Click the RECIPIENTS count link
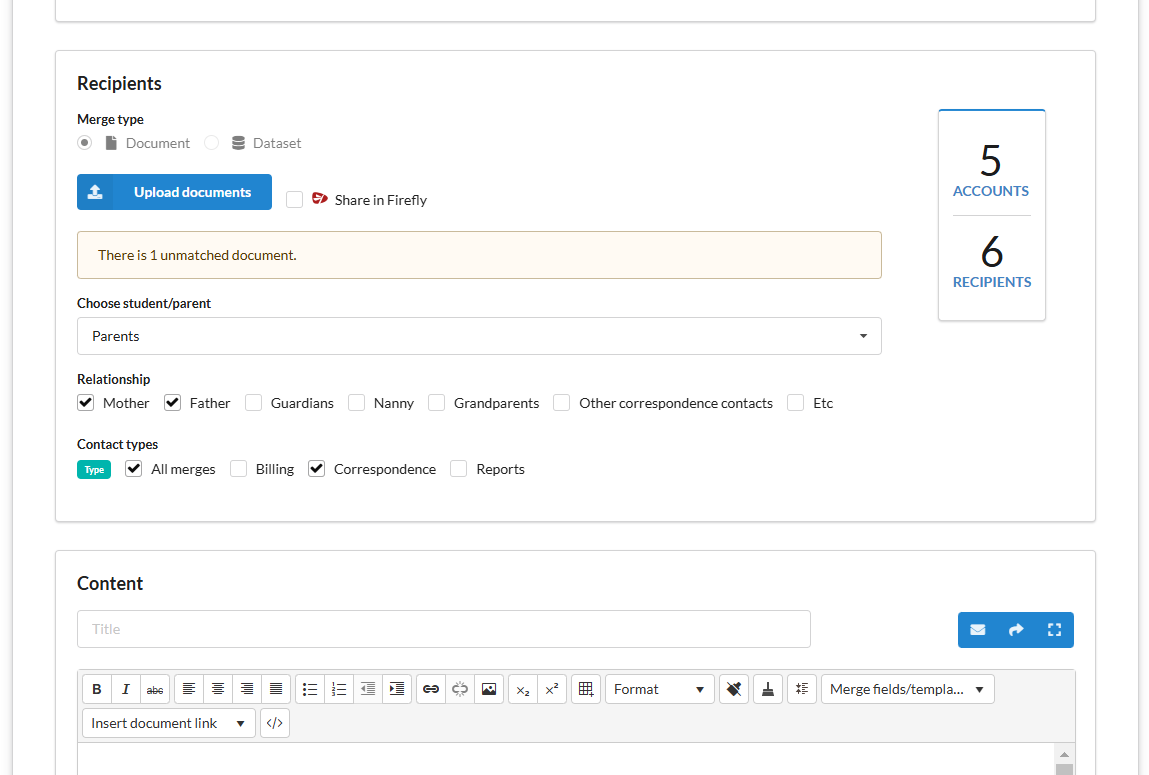Viewport: 1149px width, 775px height. coord(991,281)
